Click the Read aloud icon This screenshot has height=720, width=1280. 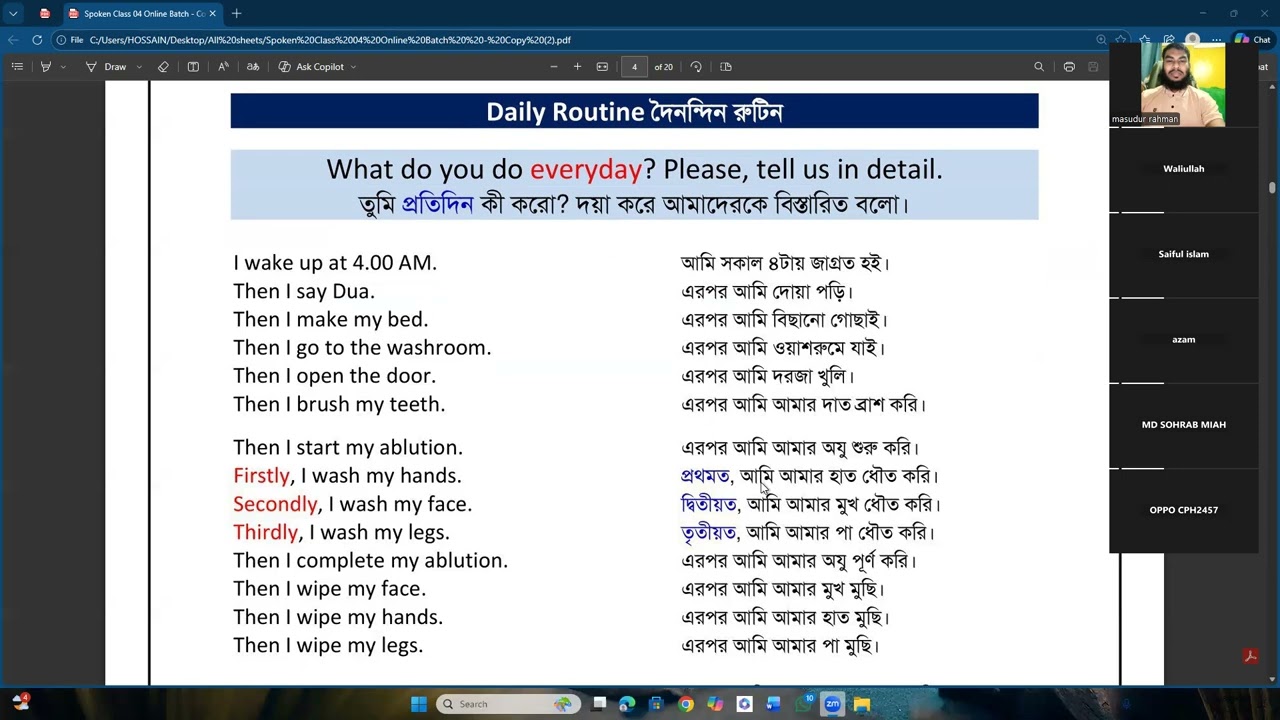(x=223, y=67)
